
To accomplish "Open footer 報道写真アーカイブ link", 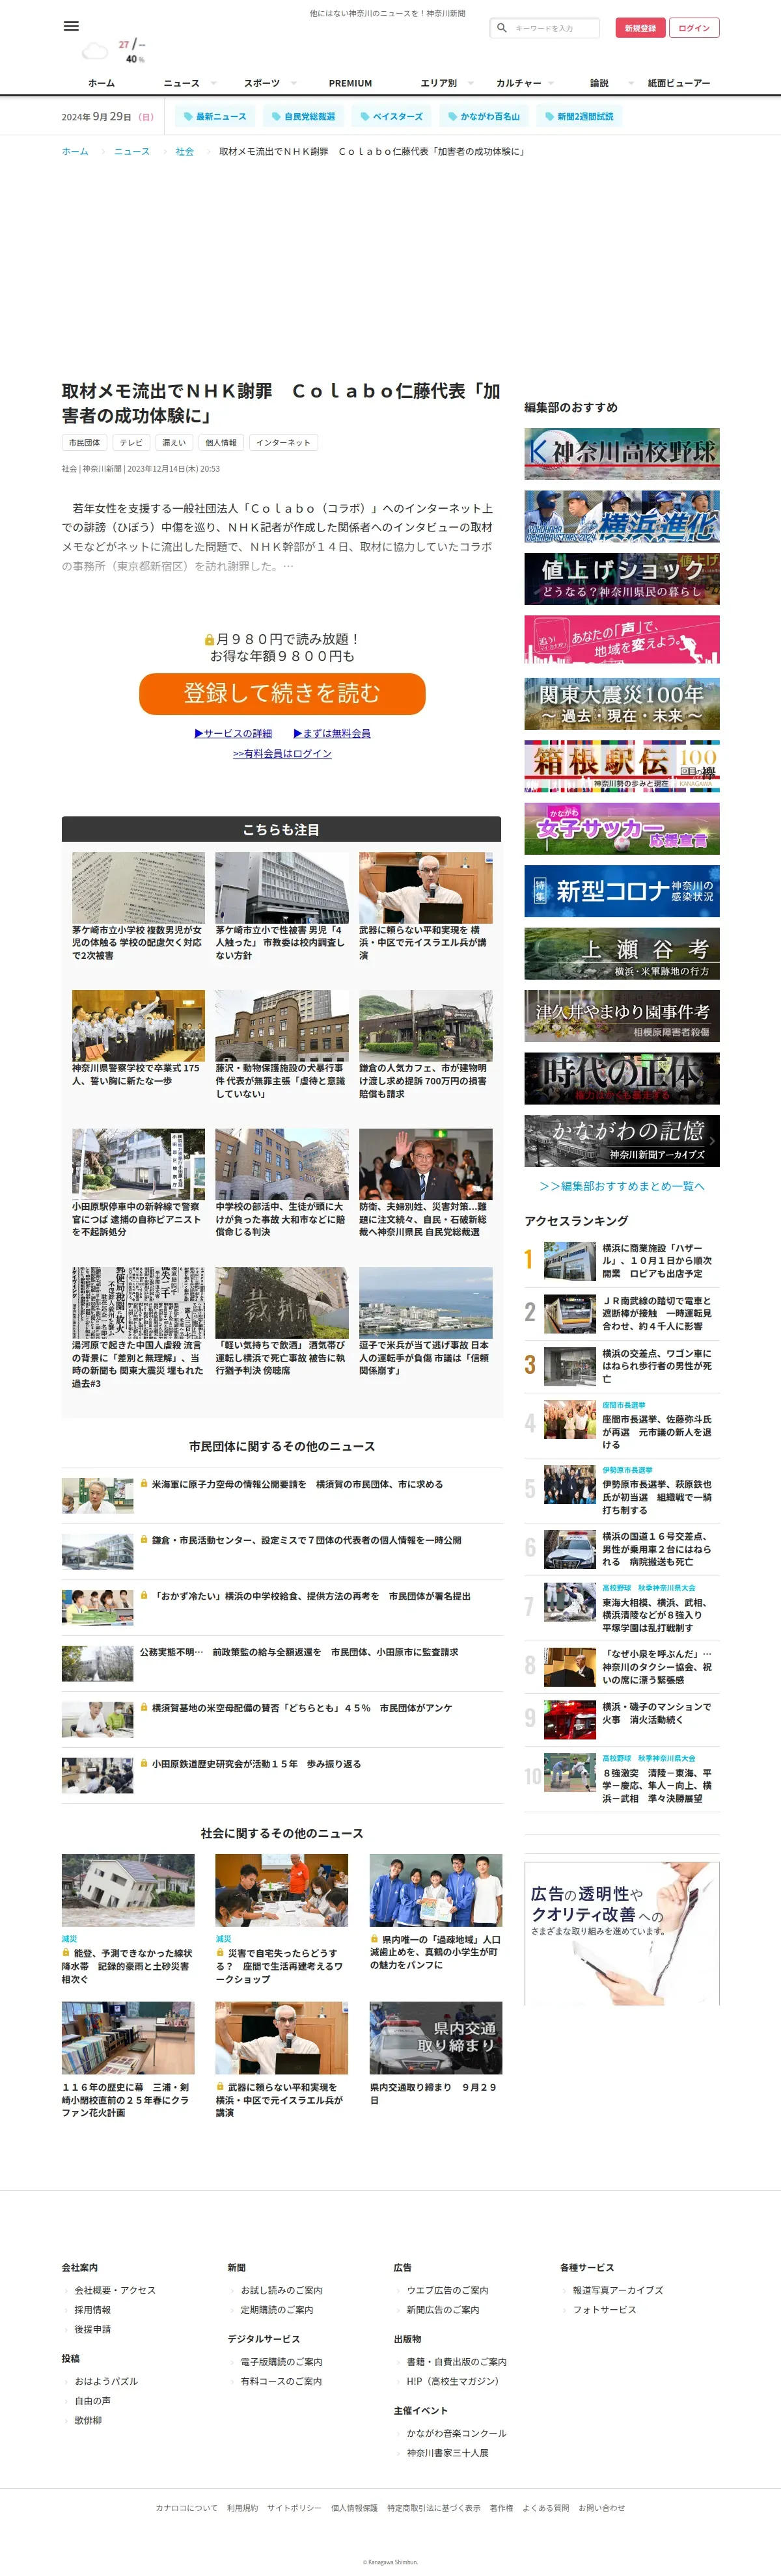I will (618, 2290).
